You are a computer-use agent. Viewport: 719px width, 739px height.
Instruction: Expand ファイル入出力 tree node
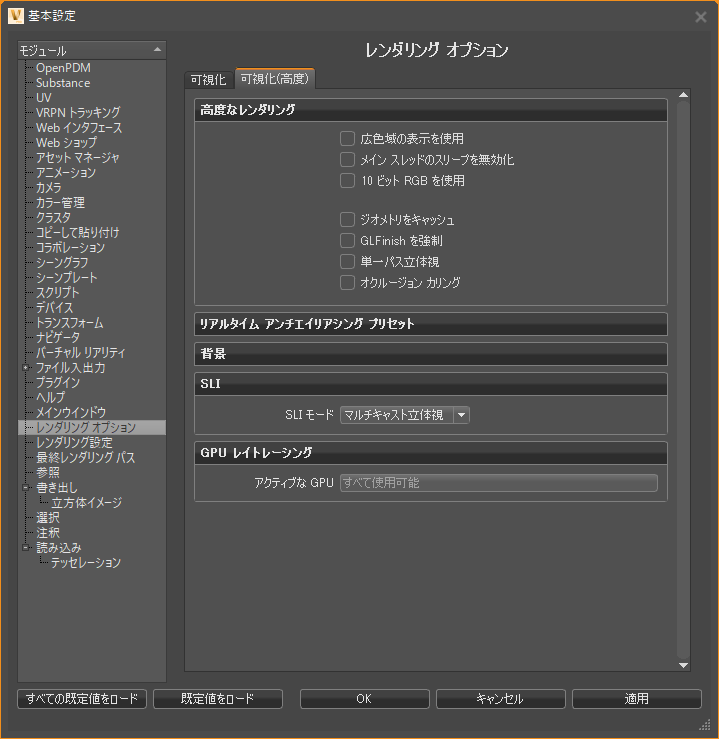26,368
